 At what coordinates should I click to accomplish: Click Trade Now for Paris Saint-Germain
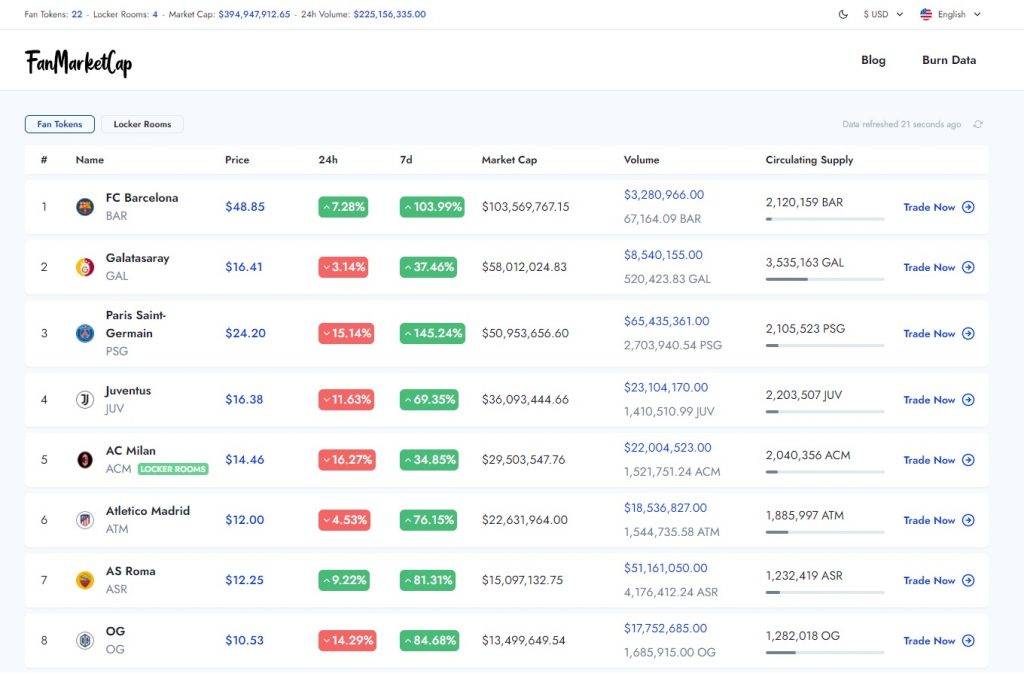pyautogui.click(x=939, y=334)
